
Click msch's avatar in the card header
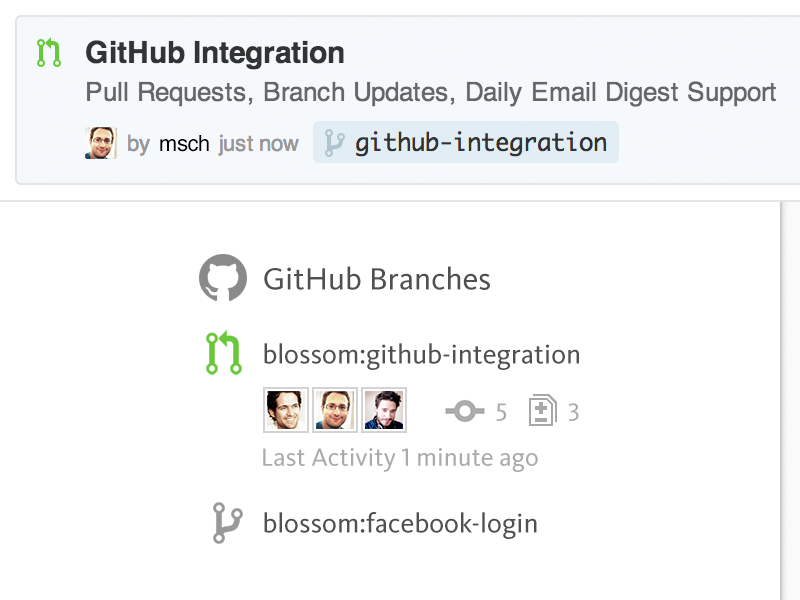pyautogui.click(x=101, y=143)
